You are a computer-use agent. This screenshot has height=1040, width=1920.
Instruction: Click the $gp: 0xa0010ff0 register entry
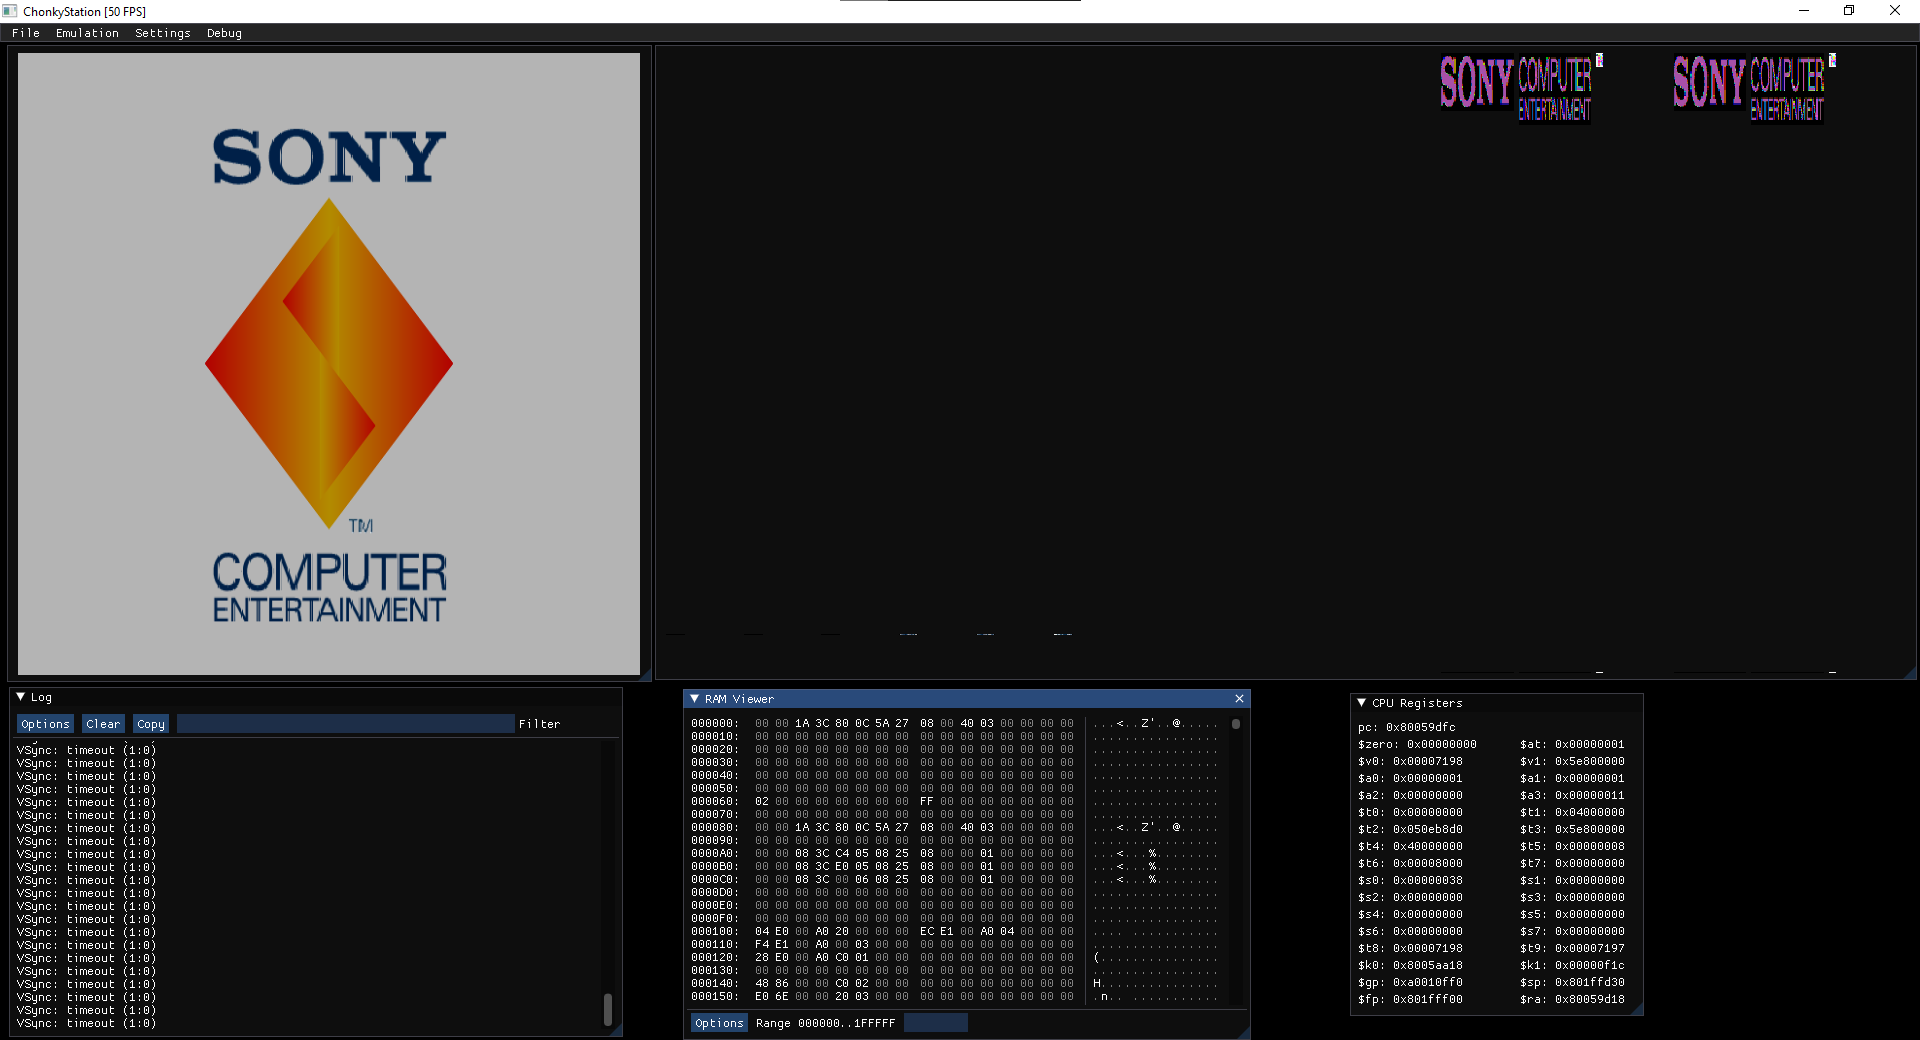pos(1410,982)
